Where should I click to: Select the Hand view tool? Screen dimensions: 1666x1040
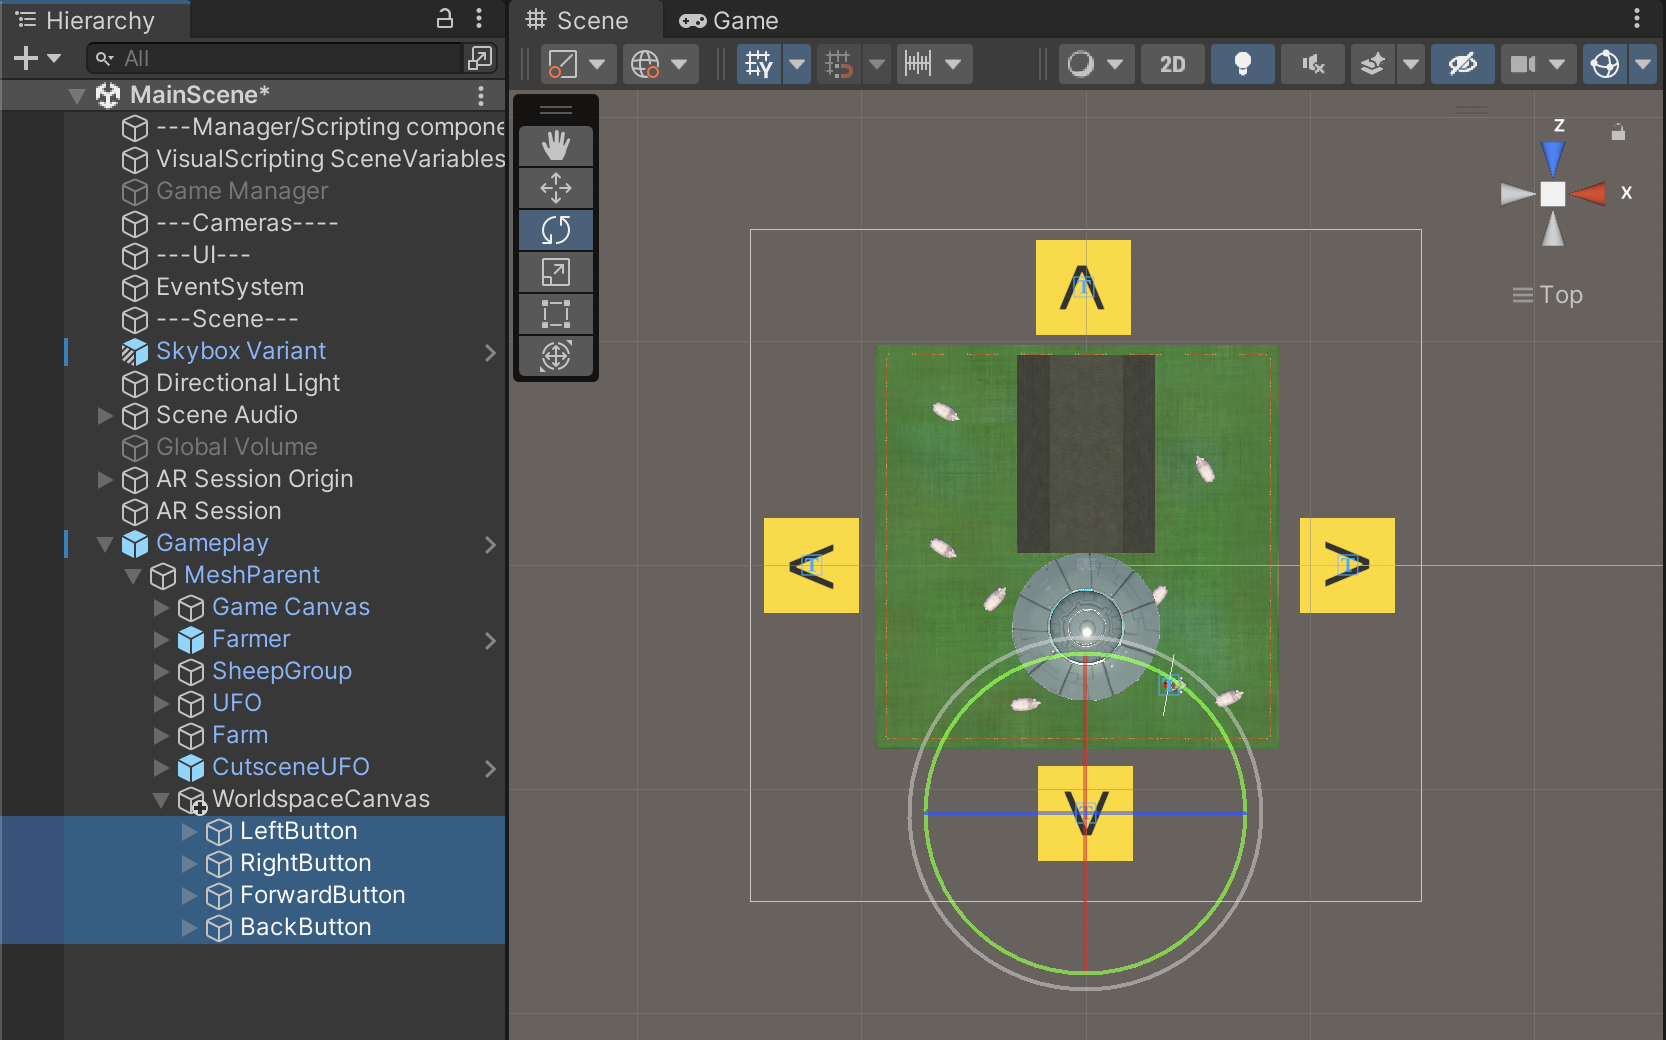tap(555, 146)
